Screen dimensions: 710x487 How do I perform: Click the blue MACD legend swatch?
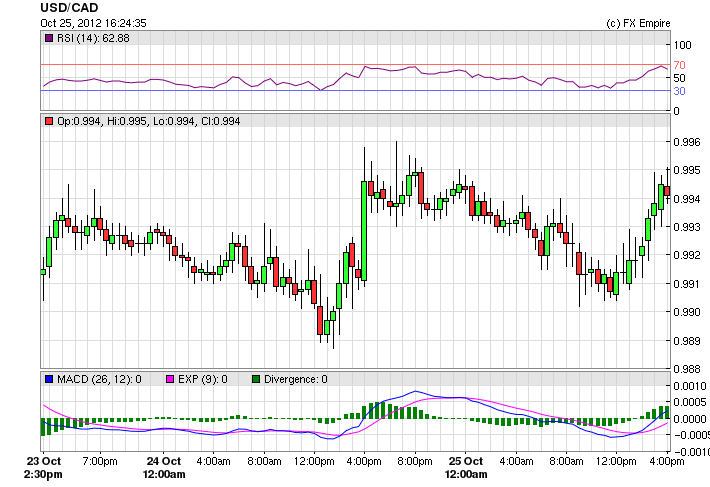tap(49, 379)
